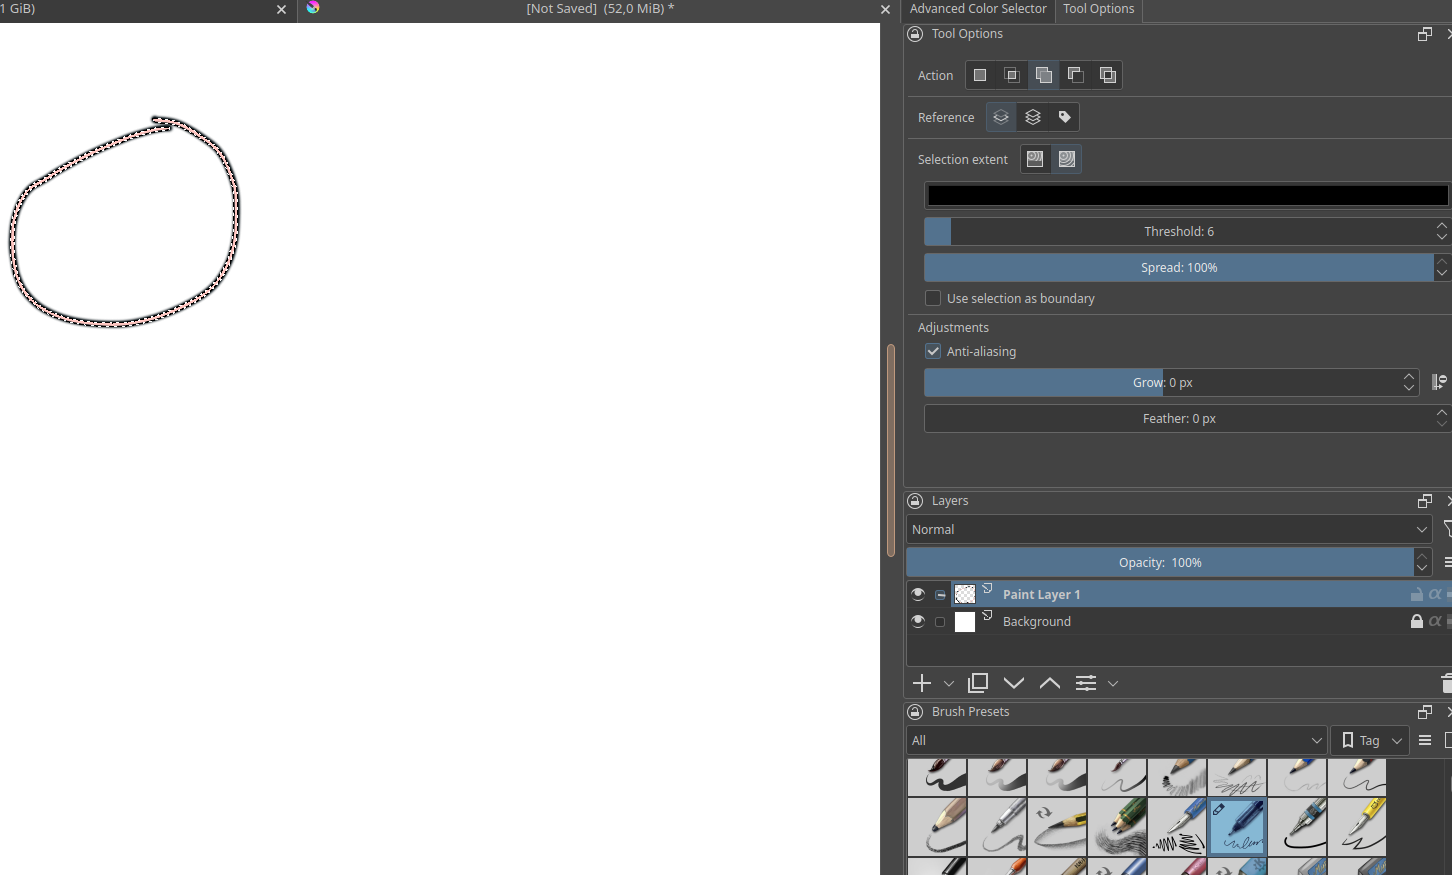
Task: Uncheck the Anti-aliasing checkbox
Action: pos(933,351)
